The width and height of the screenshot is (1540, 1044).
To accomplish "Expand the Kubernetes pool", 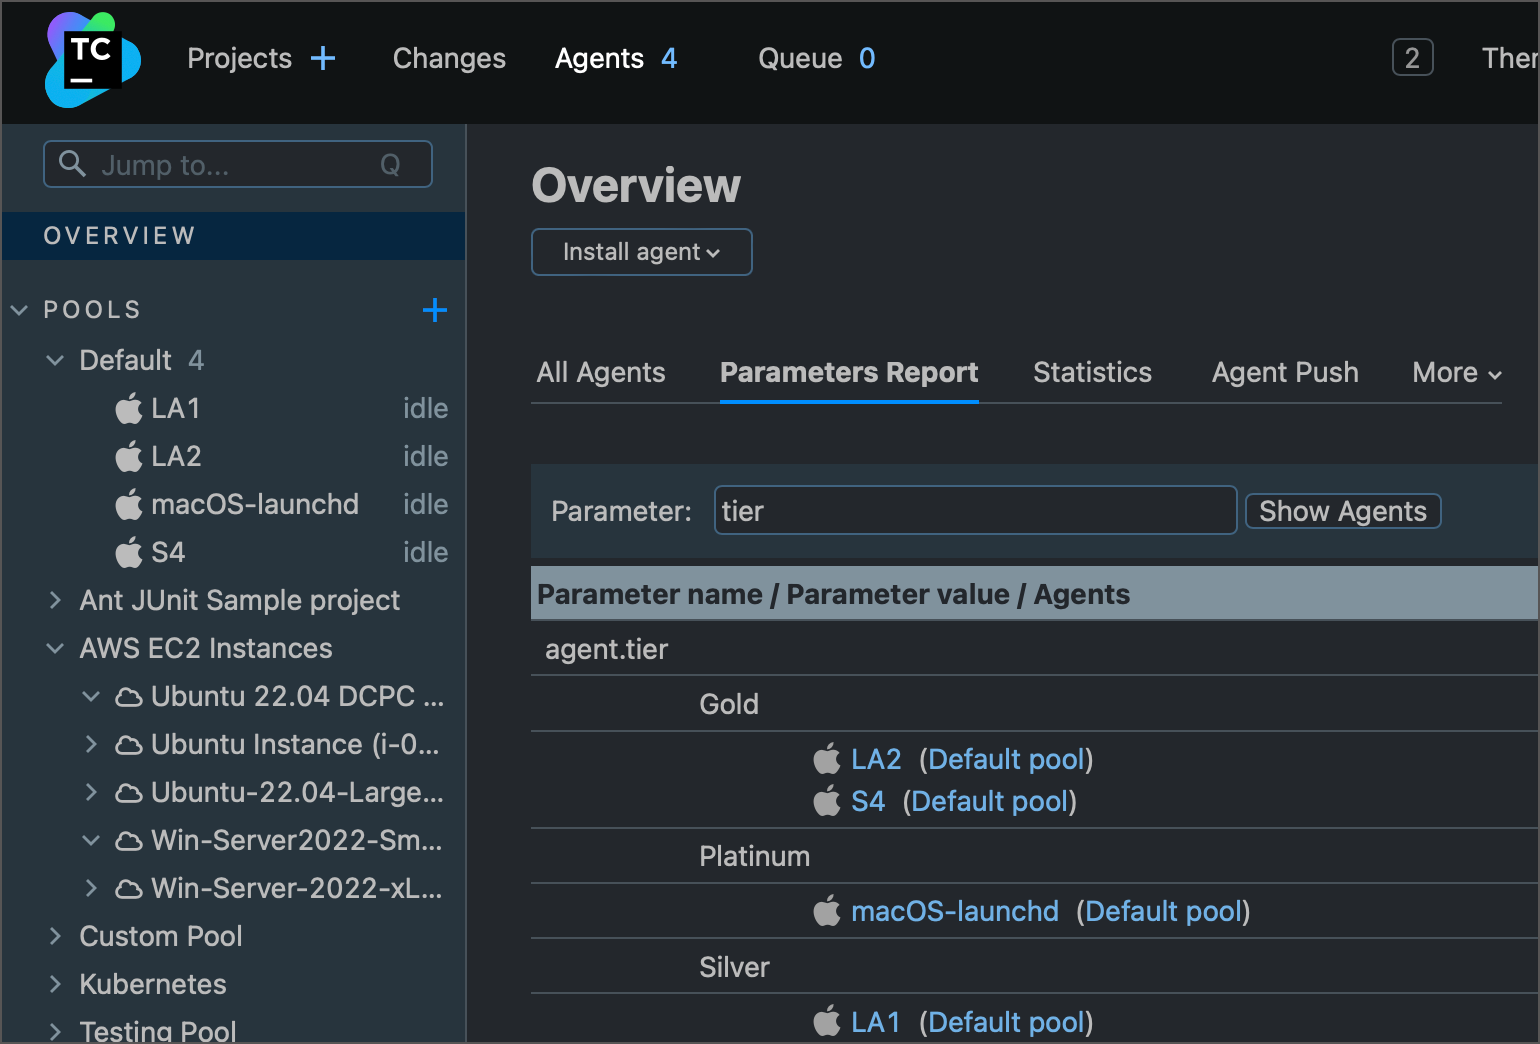I will (55, 984).
